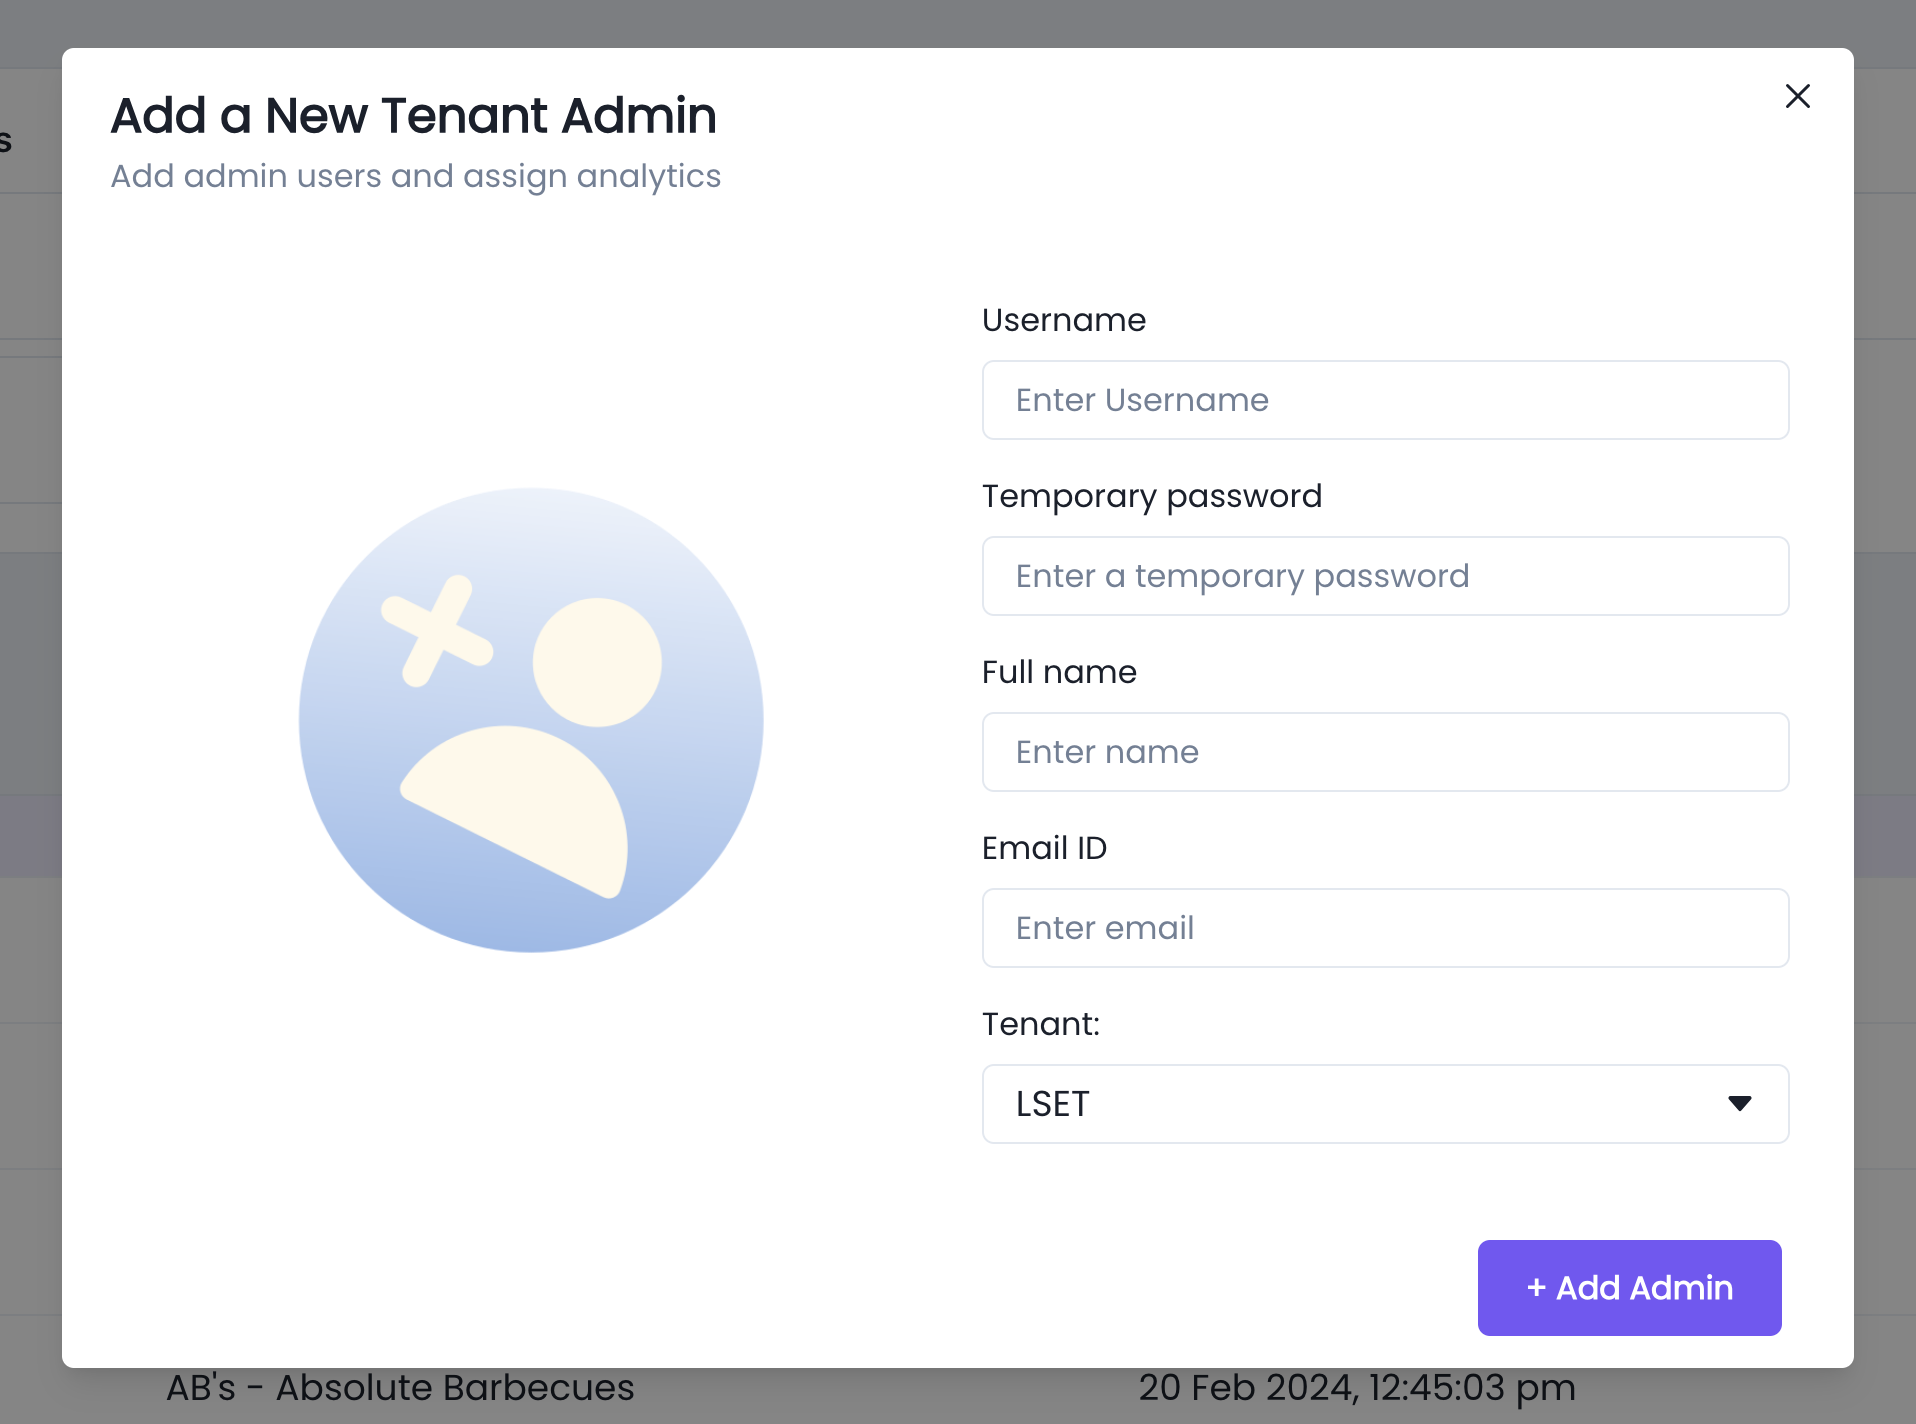This screenshot has width=1916, height=1424.
Task: Close the Add a New Tenant Admin dialog
Action: 1797,96
